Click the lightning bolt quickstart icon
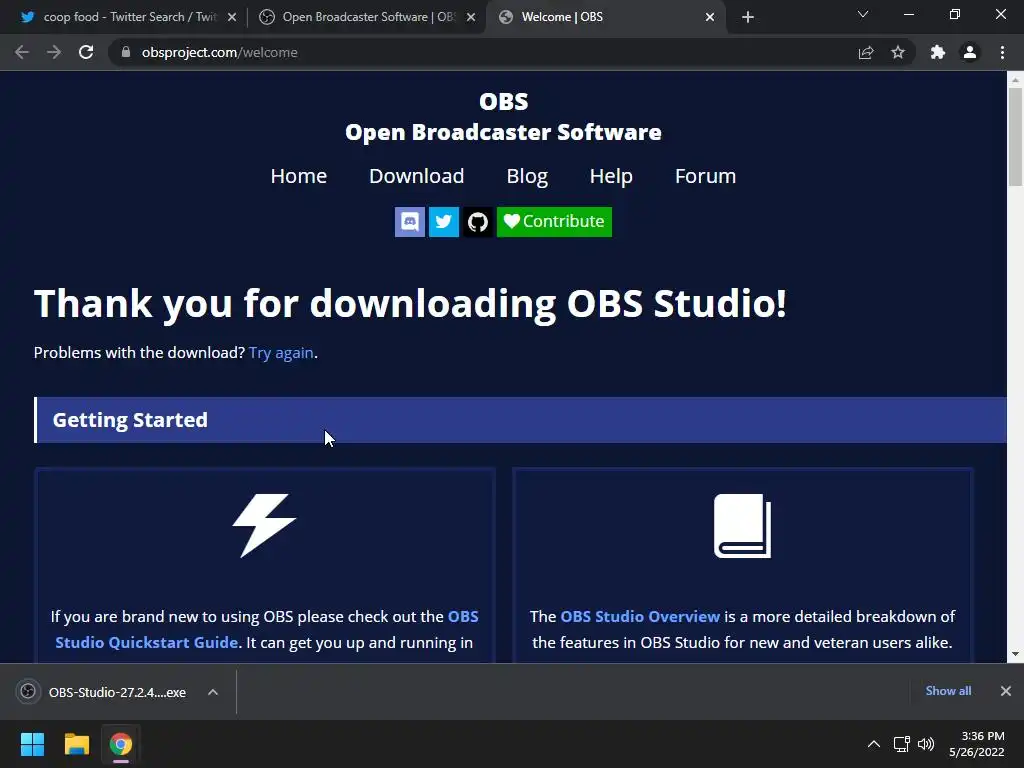This screenshot has height=768, width=1024. (264, 526)
